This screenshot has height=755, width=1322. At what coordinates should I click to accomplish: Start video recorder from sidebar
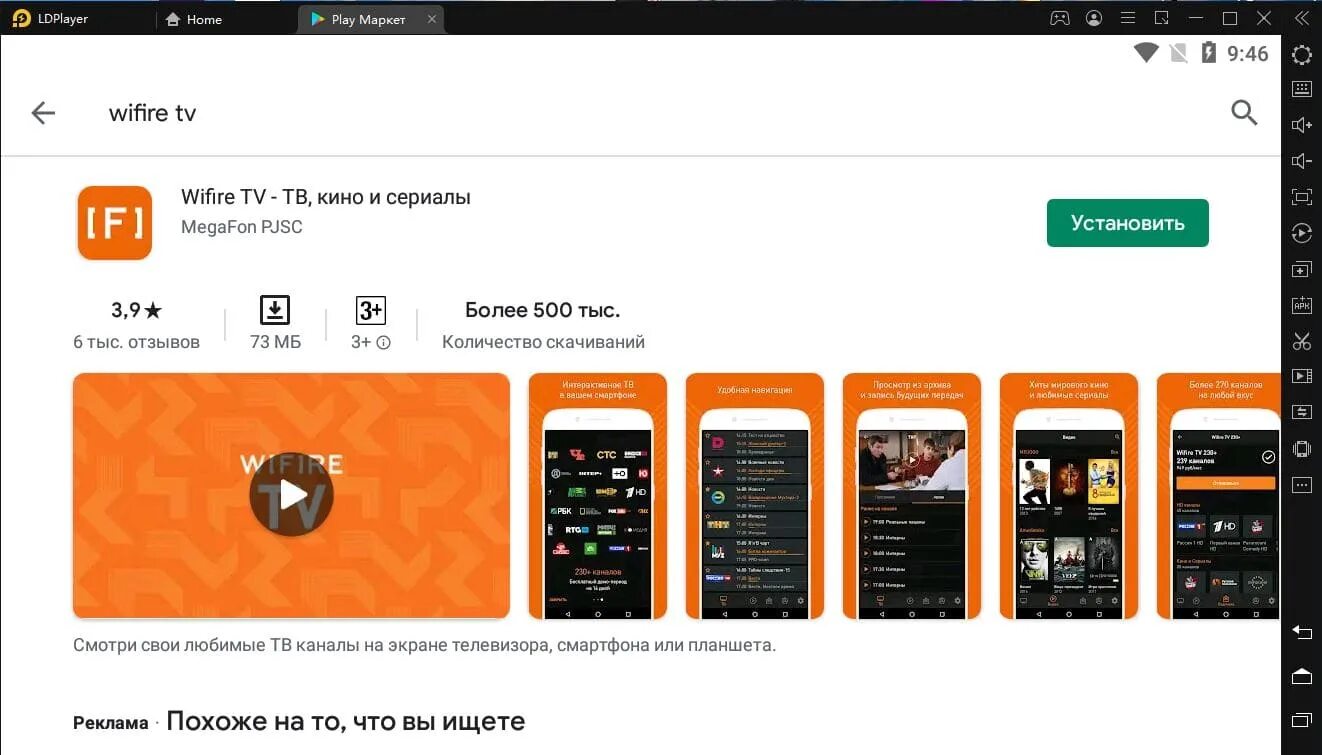pos(1301,377)
